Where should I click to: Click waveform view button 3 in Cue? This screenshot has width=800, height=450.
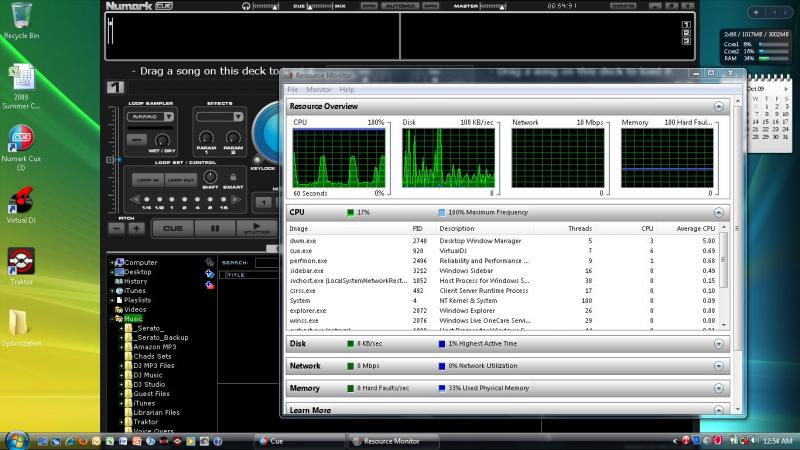(686, 41)
